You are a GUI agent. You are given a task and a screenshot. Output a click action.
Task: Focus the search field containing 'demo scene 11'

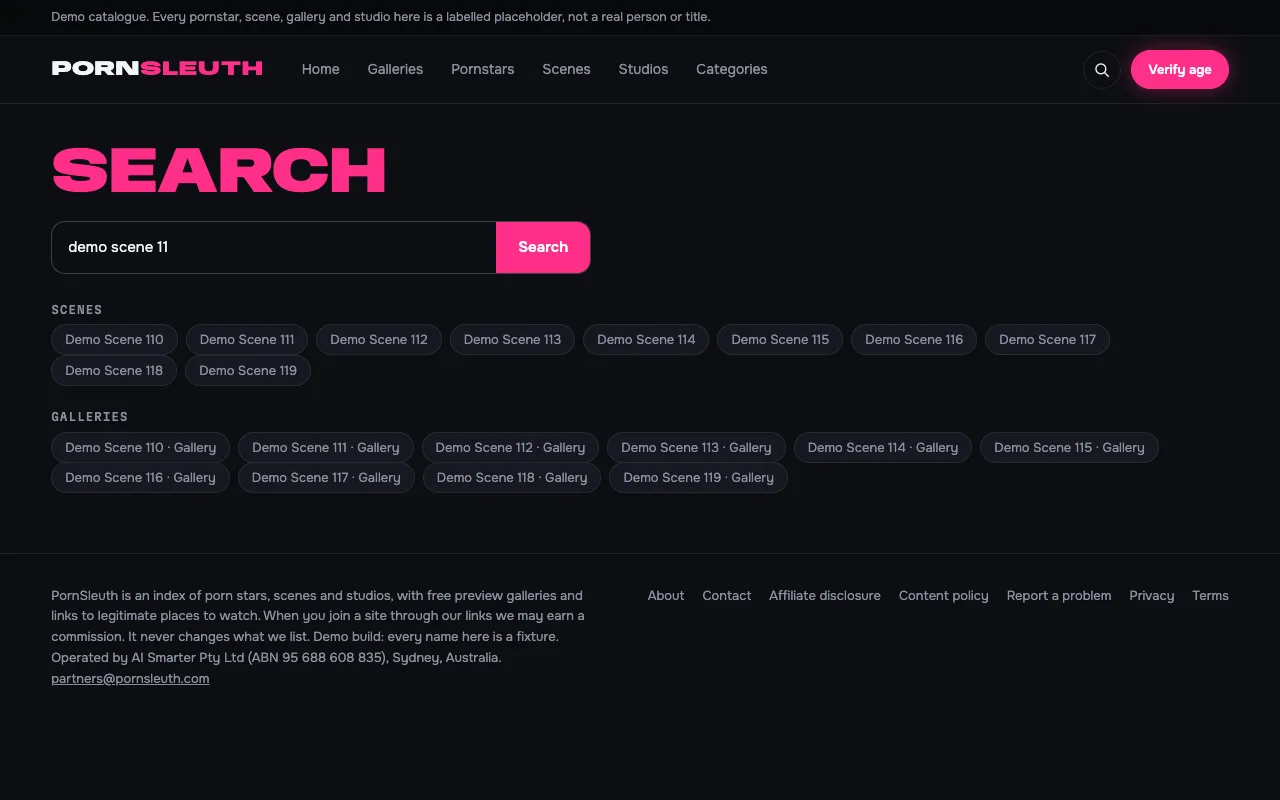(x=274, y=247)
